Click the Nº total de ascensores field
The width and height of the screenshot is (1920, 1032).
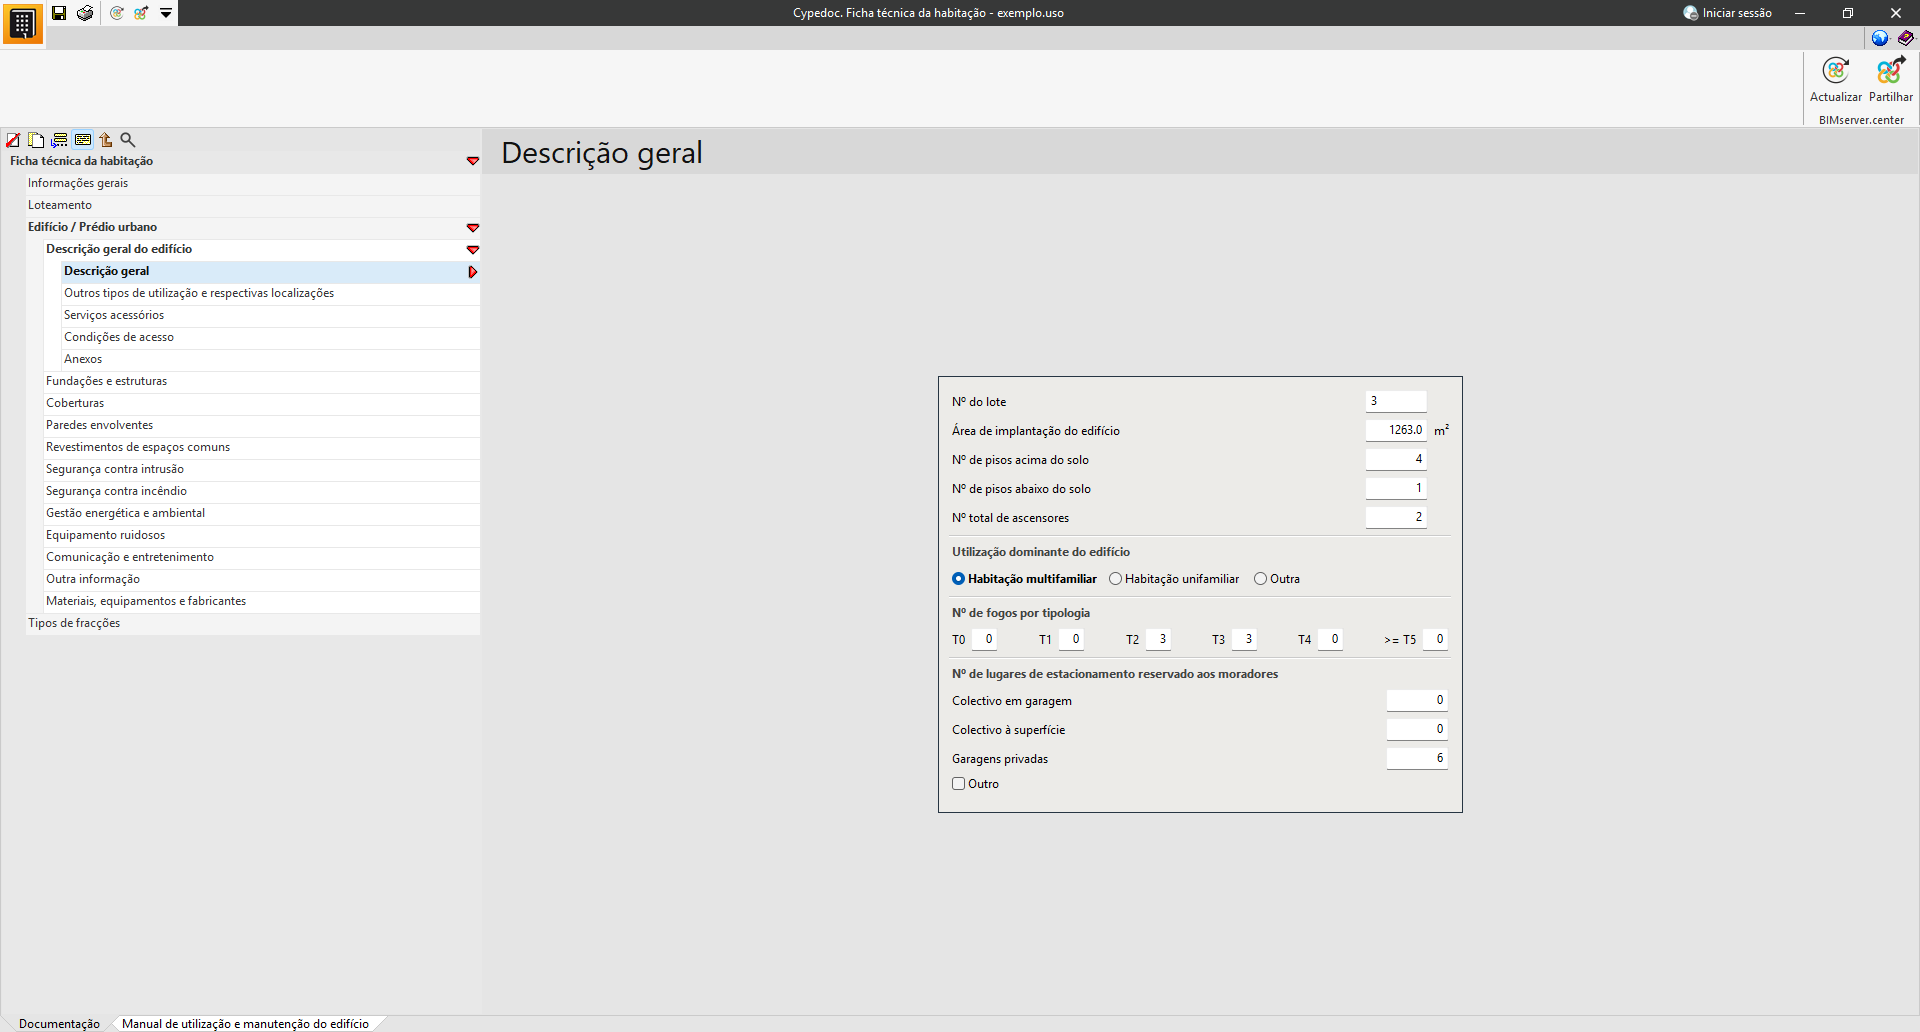1396,517
